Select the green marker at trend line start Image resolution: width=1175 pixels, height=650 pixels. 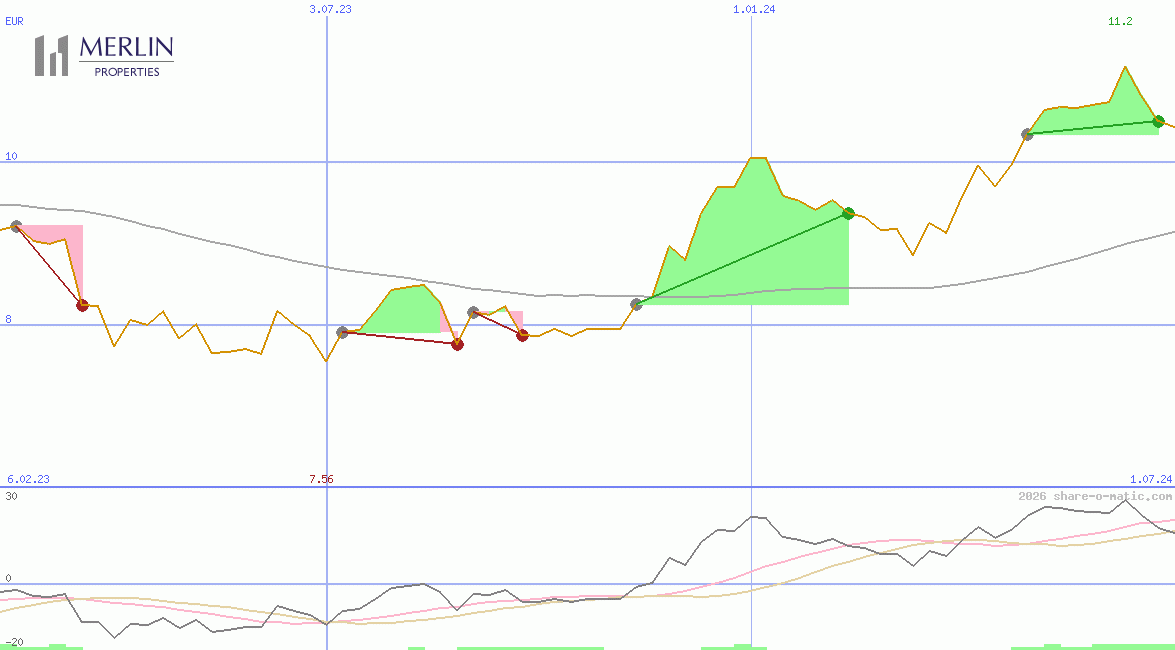tap(847, 212)
